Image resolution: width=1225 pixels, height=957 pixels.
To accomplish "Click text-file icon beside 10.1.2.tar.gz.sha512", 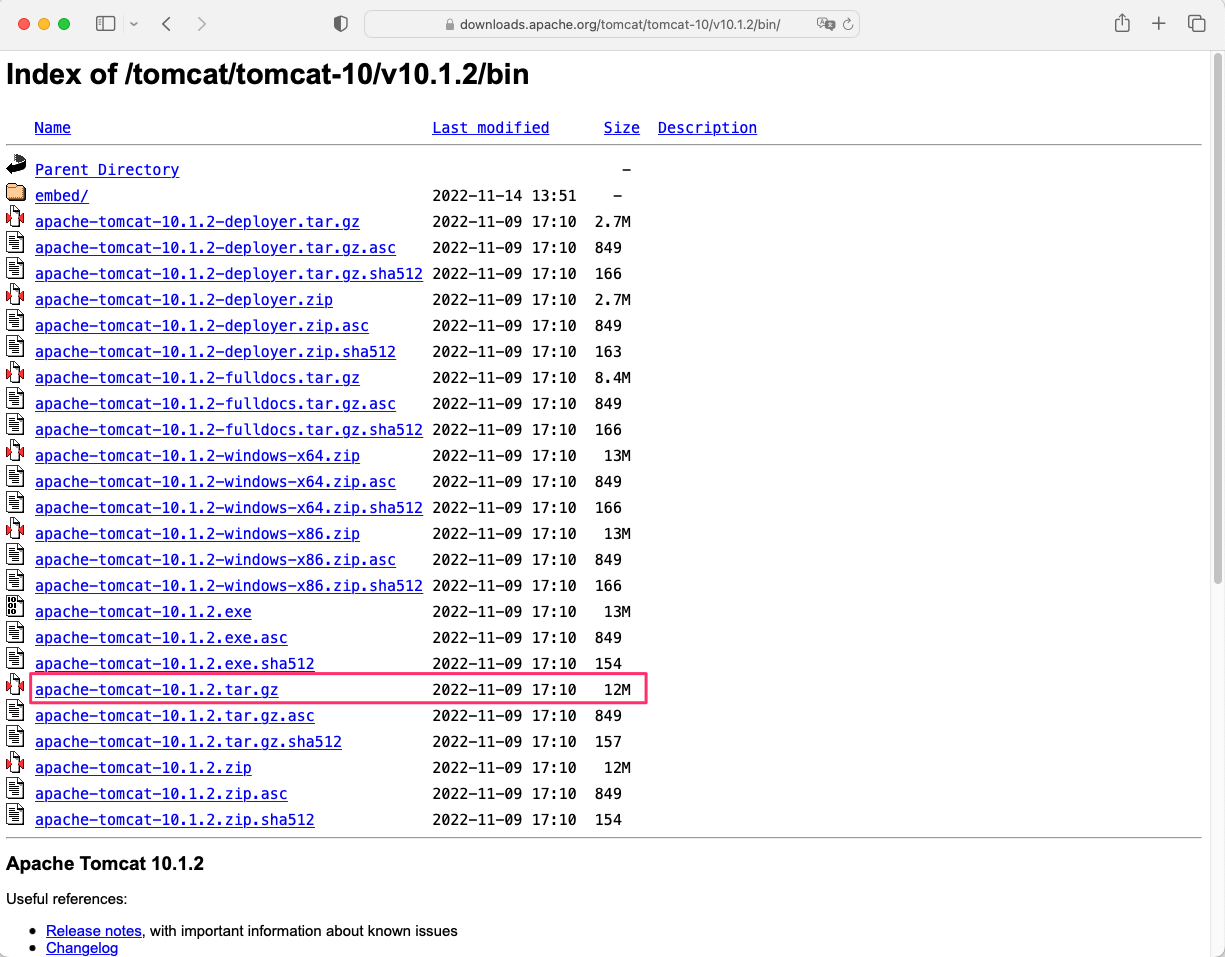I will [x=15, y=737].
